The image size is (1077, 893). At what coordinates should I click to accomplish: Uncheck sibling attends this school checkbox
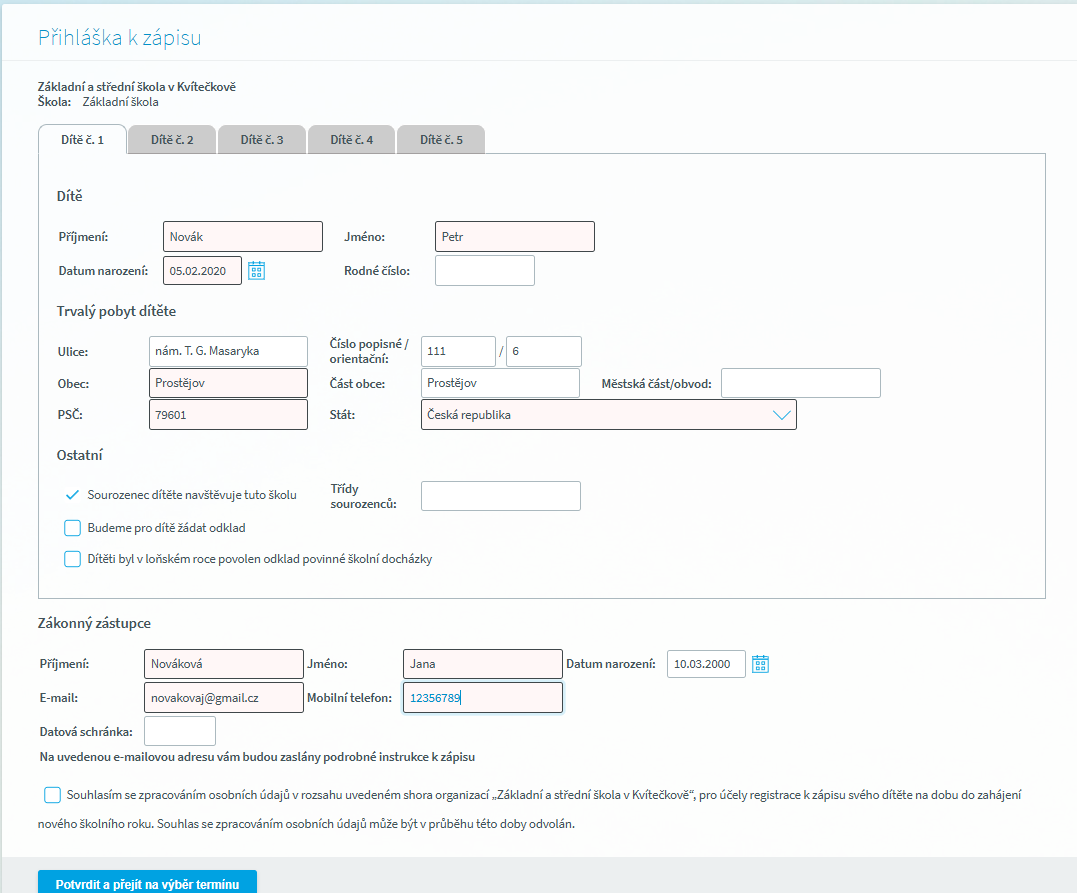click(72, 495)
